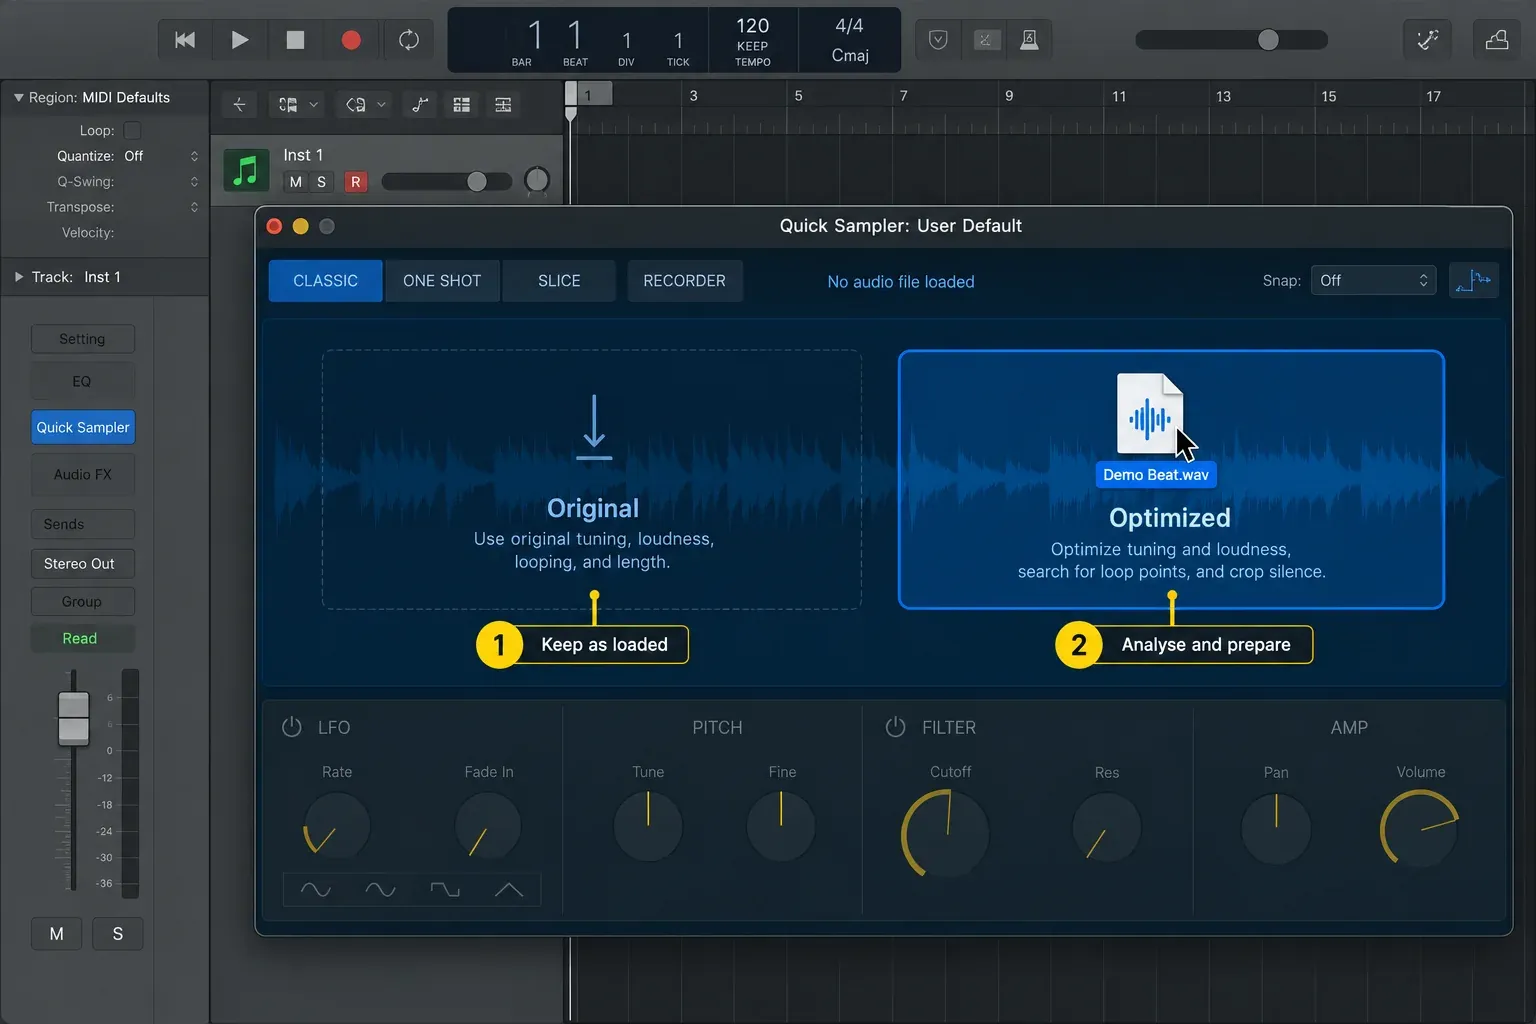Solo the Inst 1 track header
The width and height of the screenshot is (1536, 1024).
[x=321, y=182]
